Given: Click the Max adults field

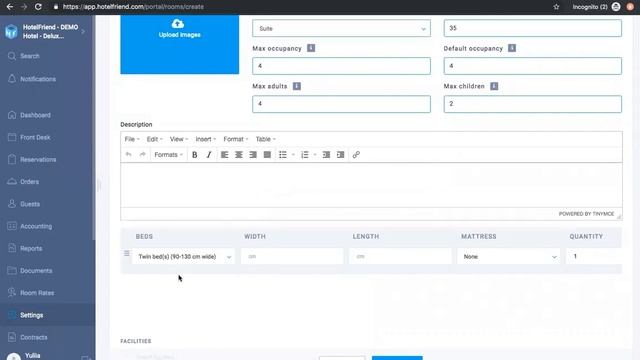Looking at the screenshot, I should [341, 104].
